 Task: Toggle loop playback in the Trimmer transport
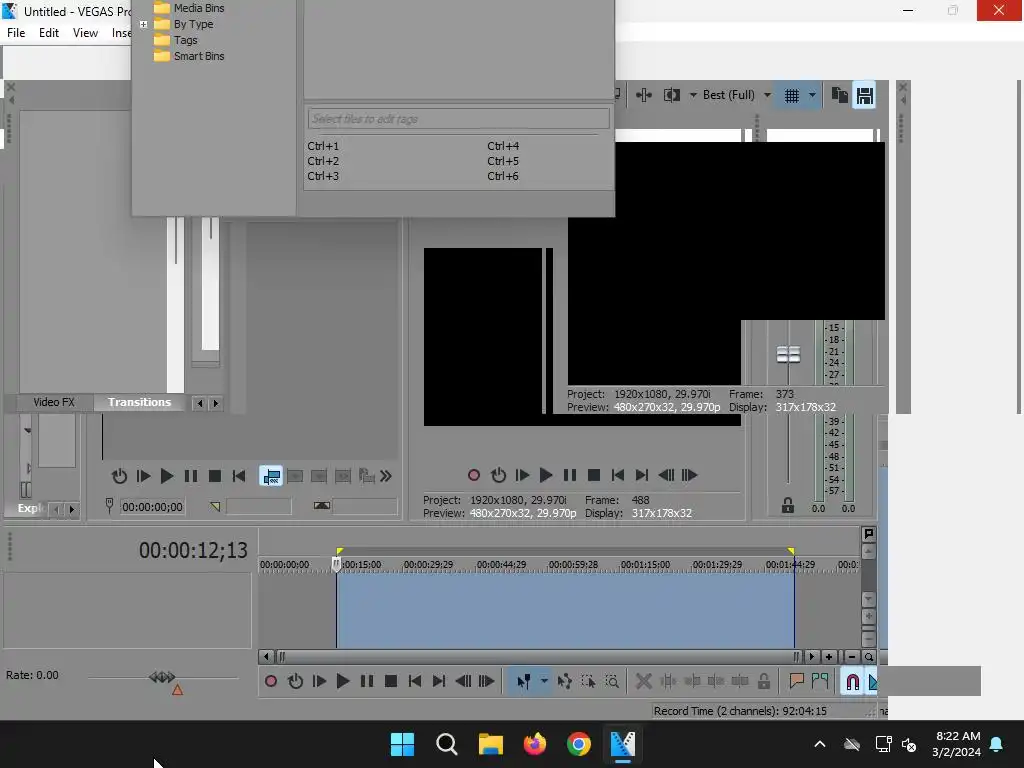pos(119,476)
